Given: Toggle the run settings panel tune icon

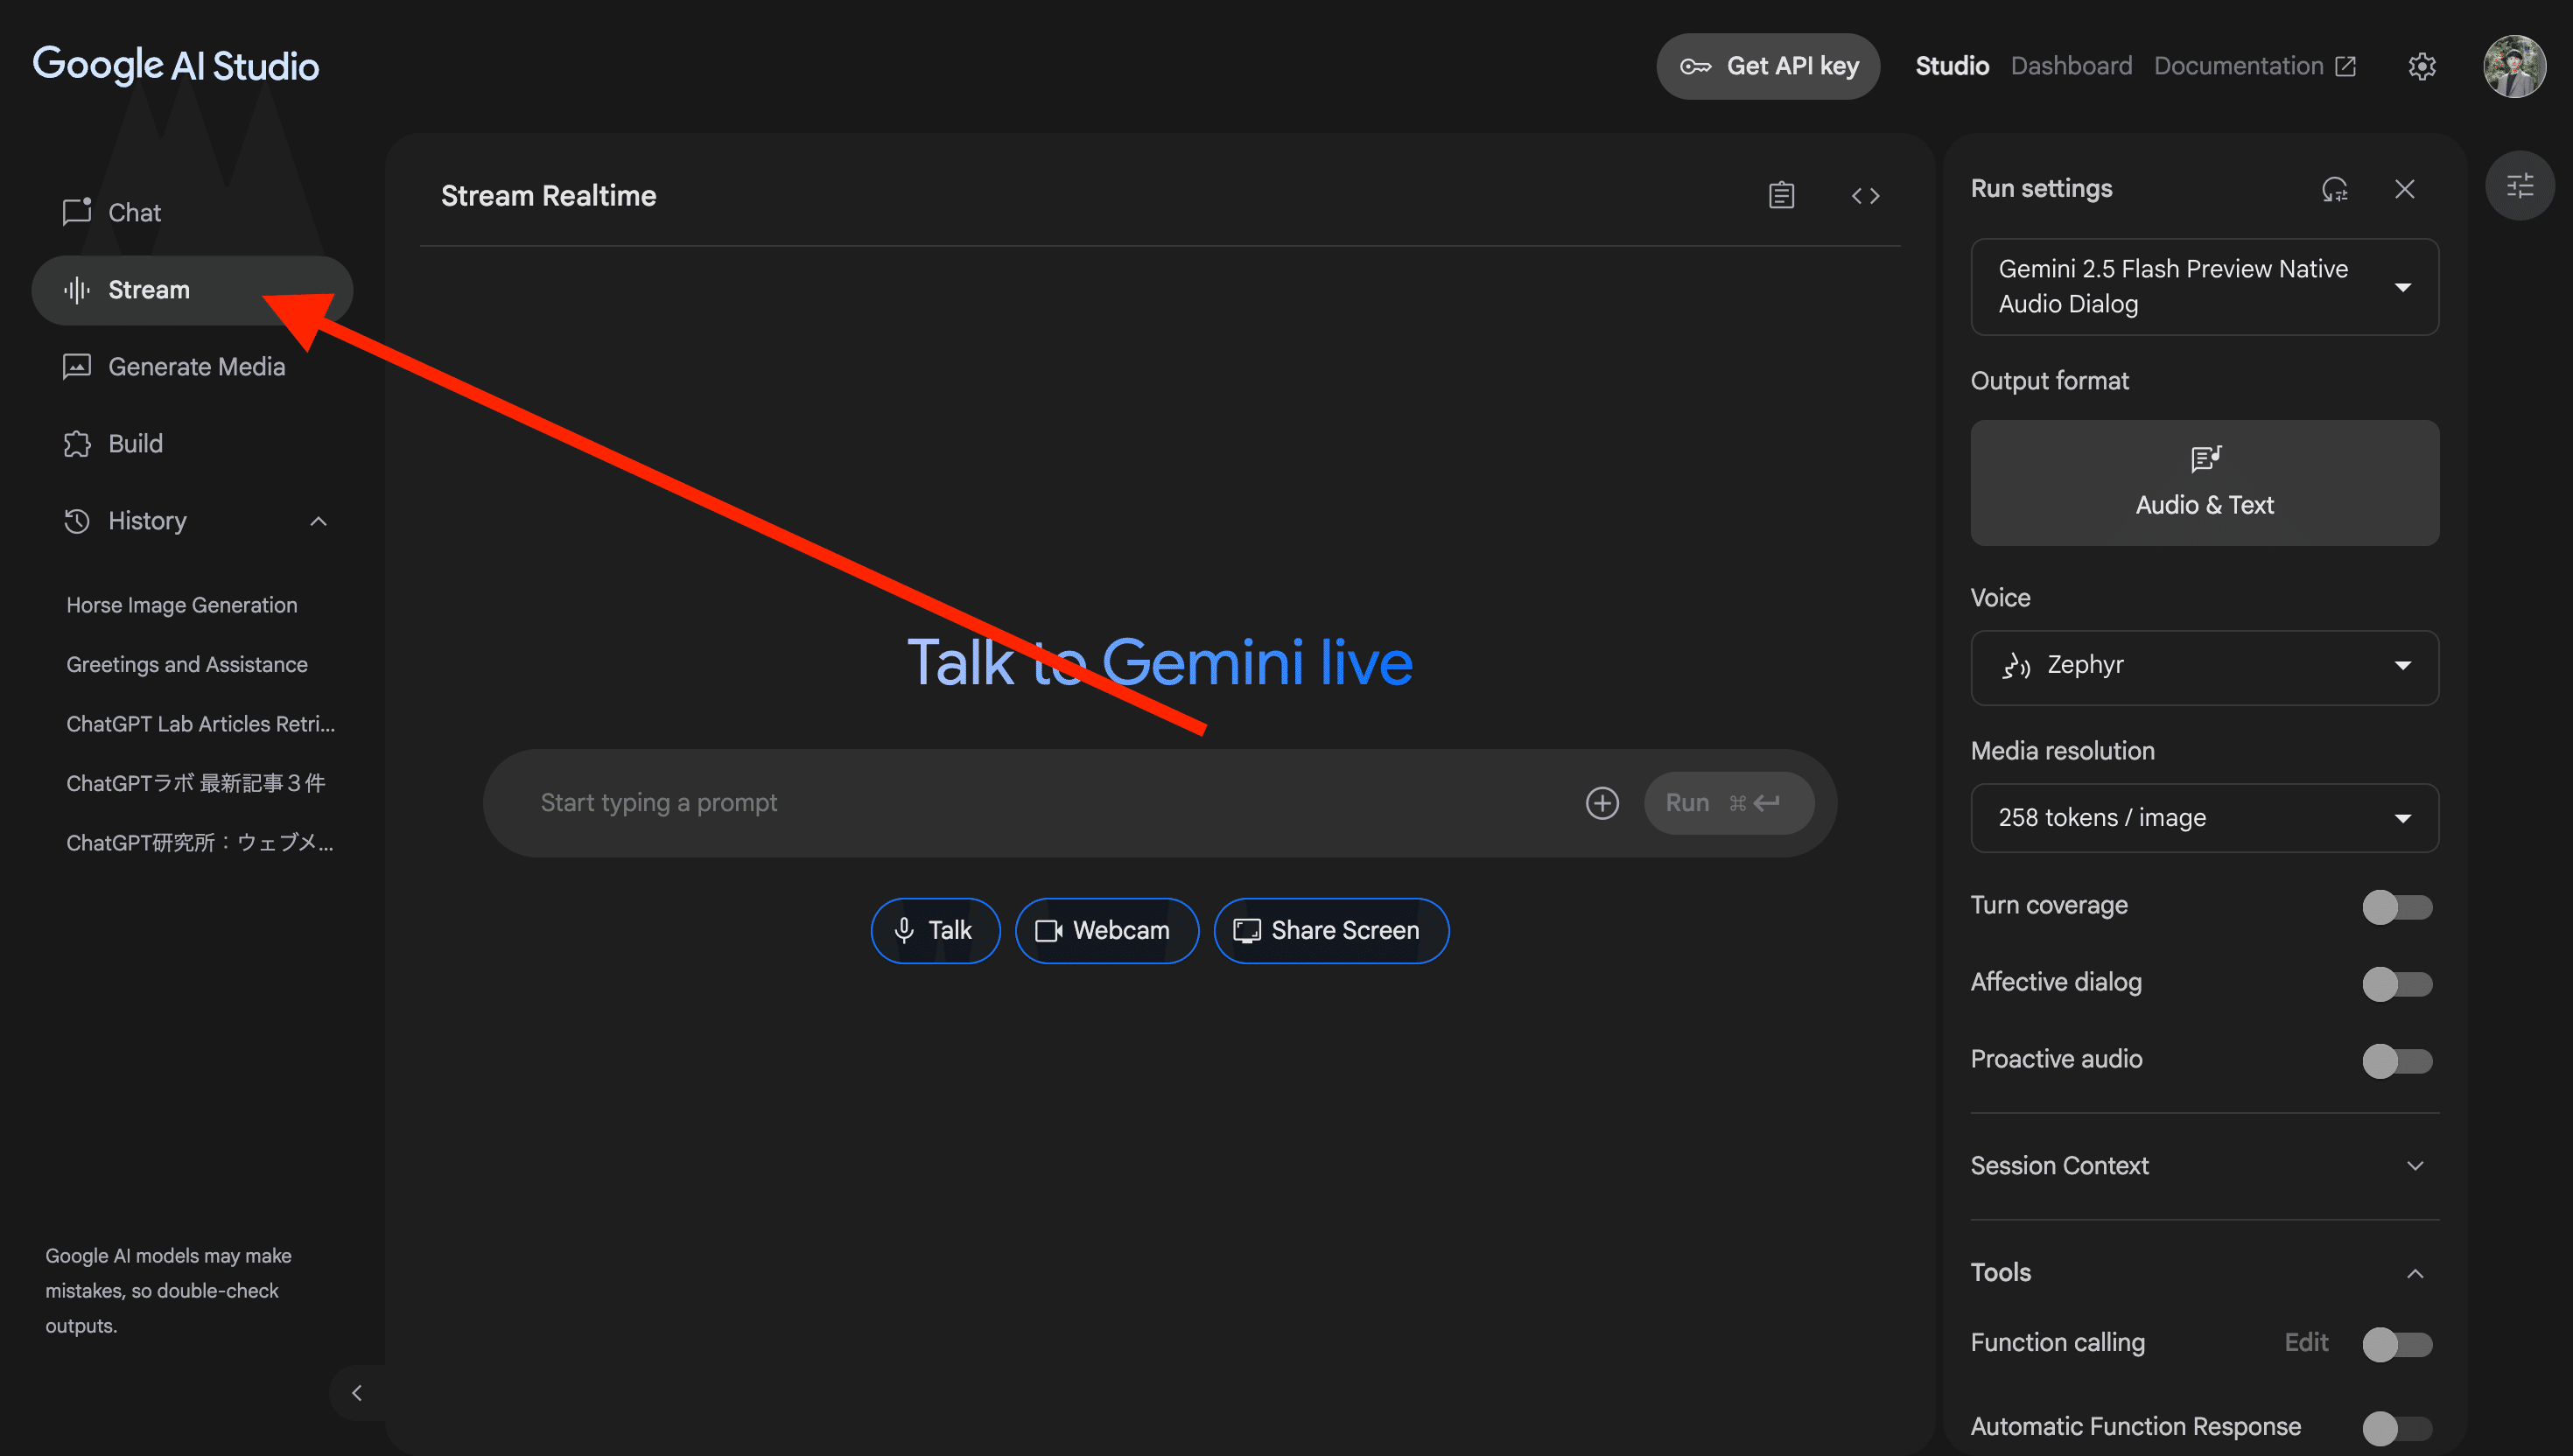Looking at the screenshot, I should [x=2519, y=186].
